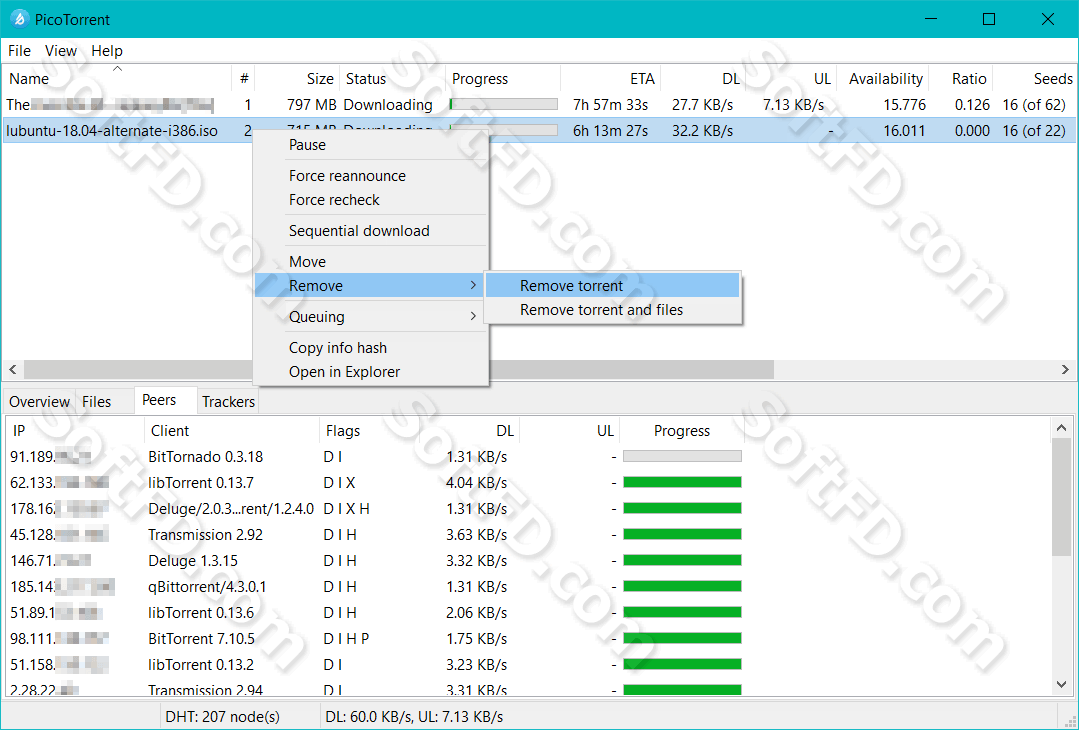Expand the Queuing submenu
Screen dimensions: 1079x730
(x=372, y=316)
